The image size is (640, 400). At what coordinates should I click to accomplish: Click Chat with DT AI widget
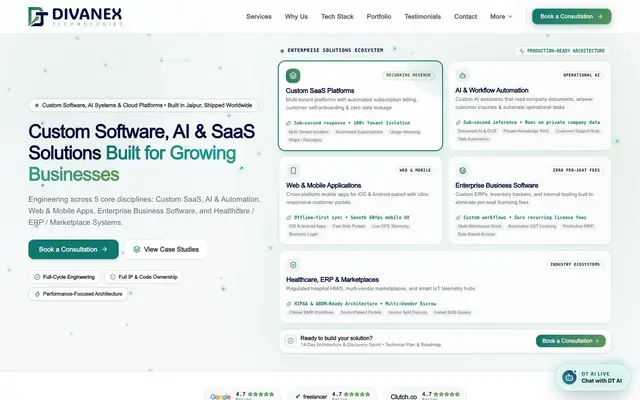click(x=593, y=377)
